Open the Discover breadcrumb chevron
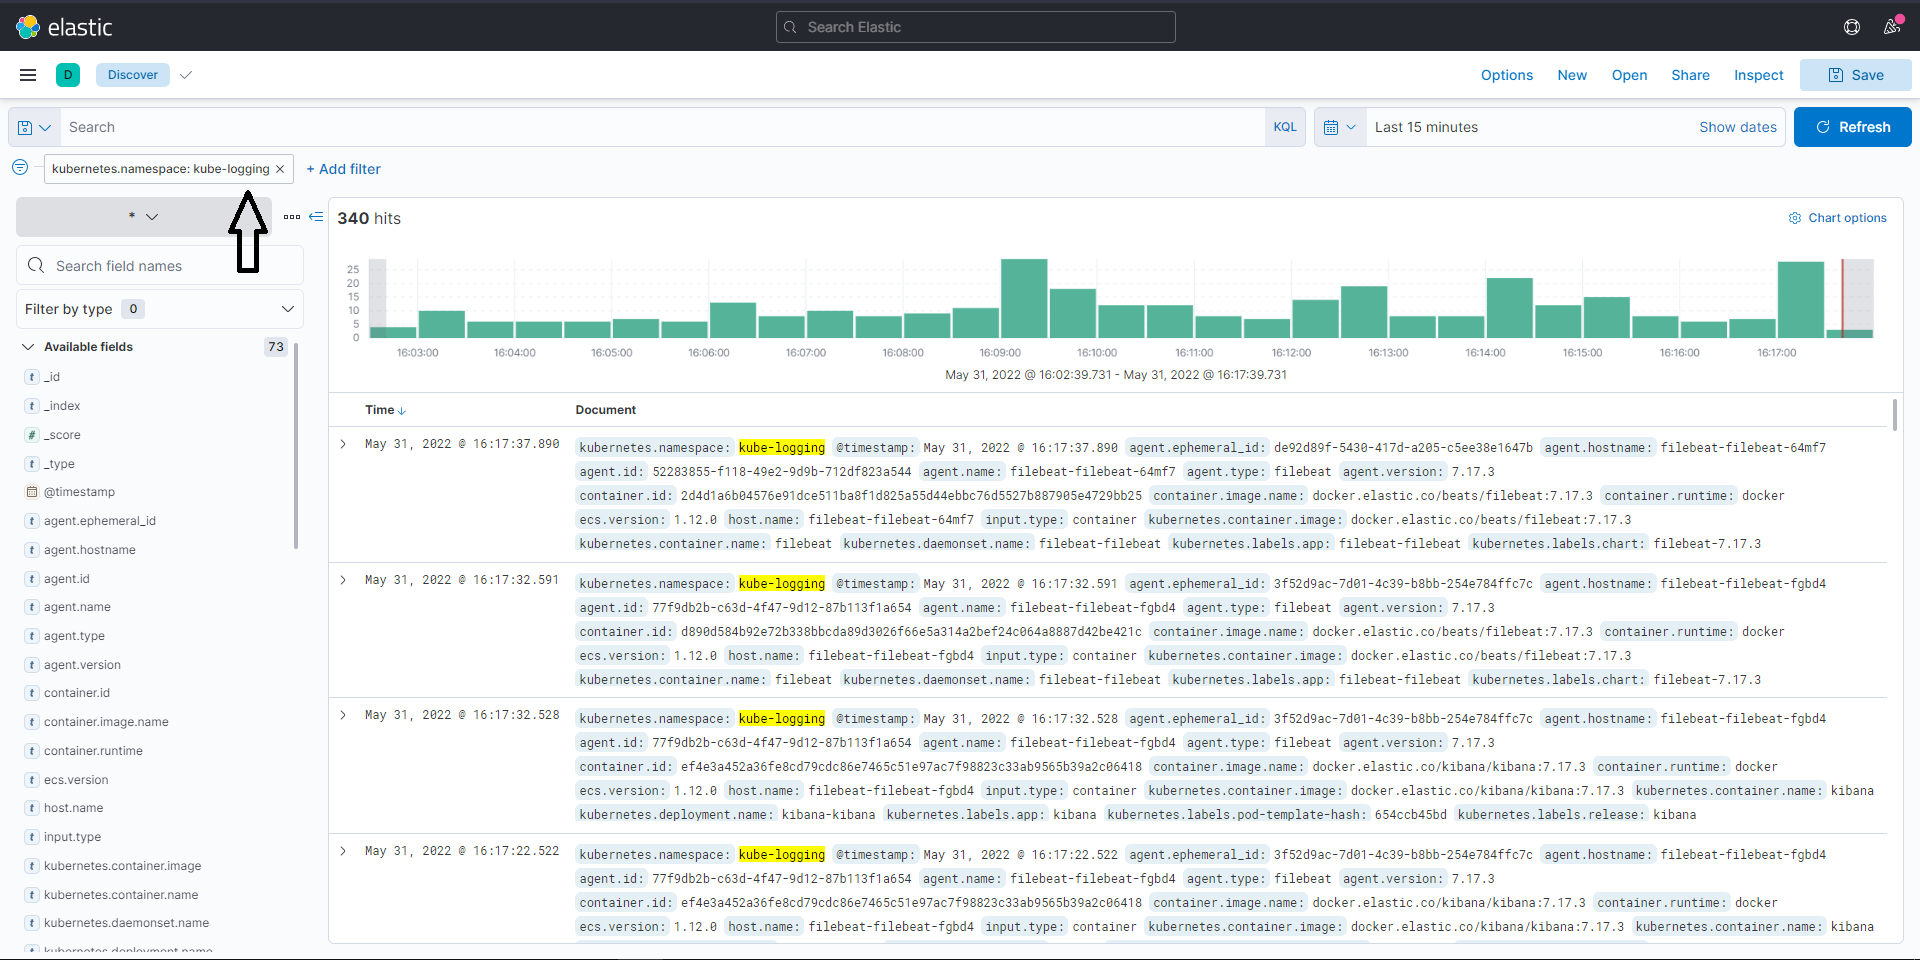The image size is (1920, 960). pos(186,75)
